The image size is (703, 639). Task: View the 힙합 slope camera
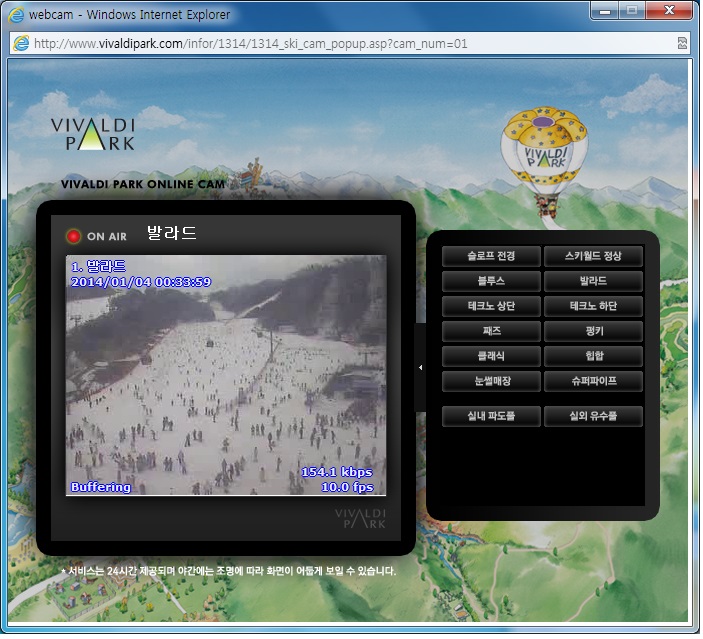pyautogui.click(x=595, y=357)
